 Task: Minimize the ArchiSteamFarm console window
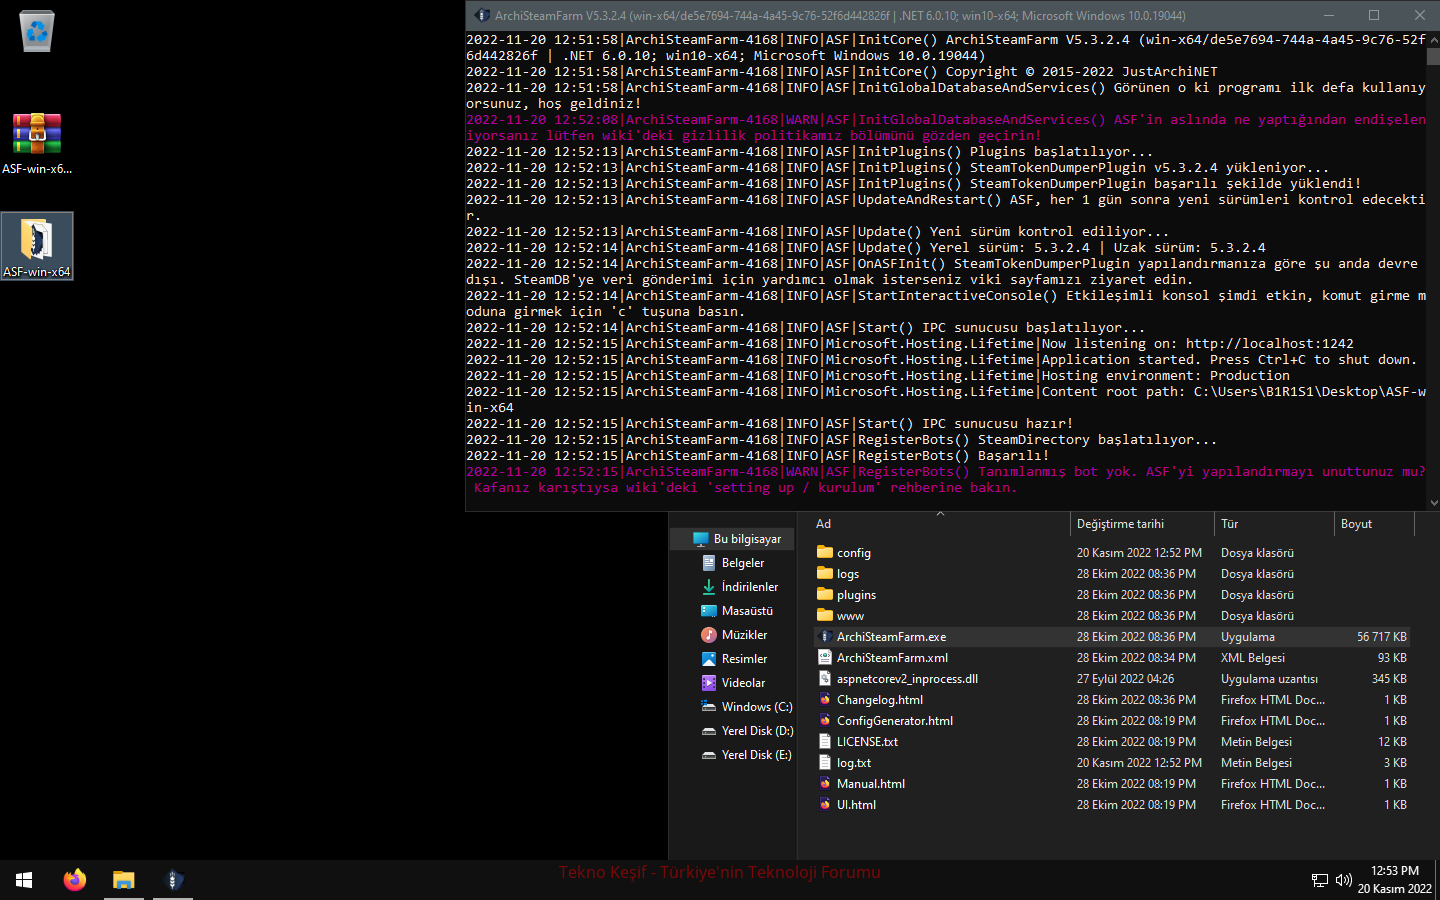point(1329,15)
